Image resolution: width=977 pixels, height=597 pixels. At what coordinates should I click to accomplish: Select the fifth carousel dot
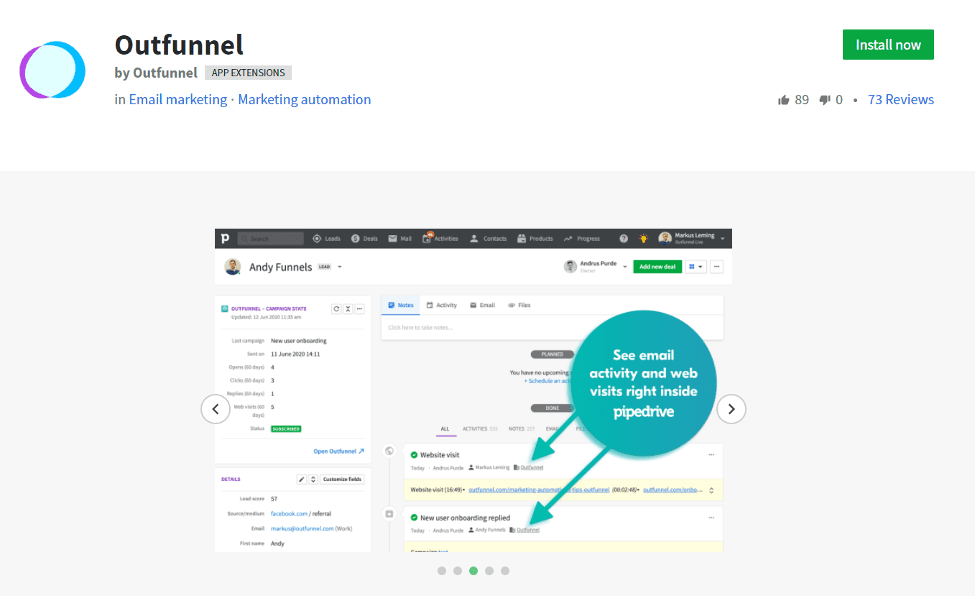(x=505, y=571)
